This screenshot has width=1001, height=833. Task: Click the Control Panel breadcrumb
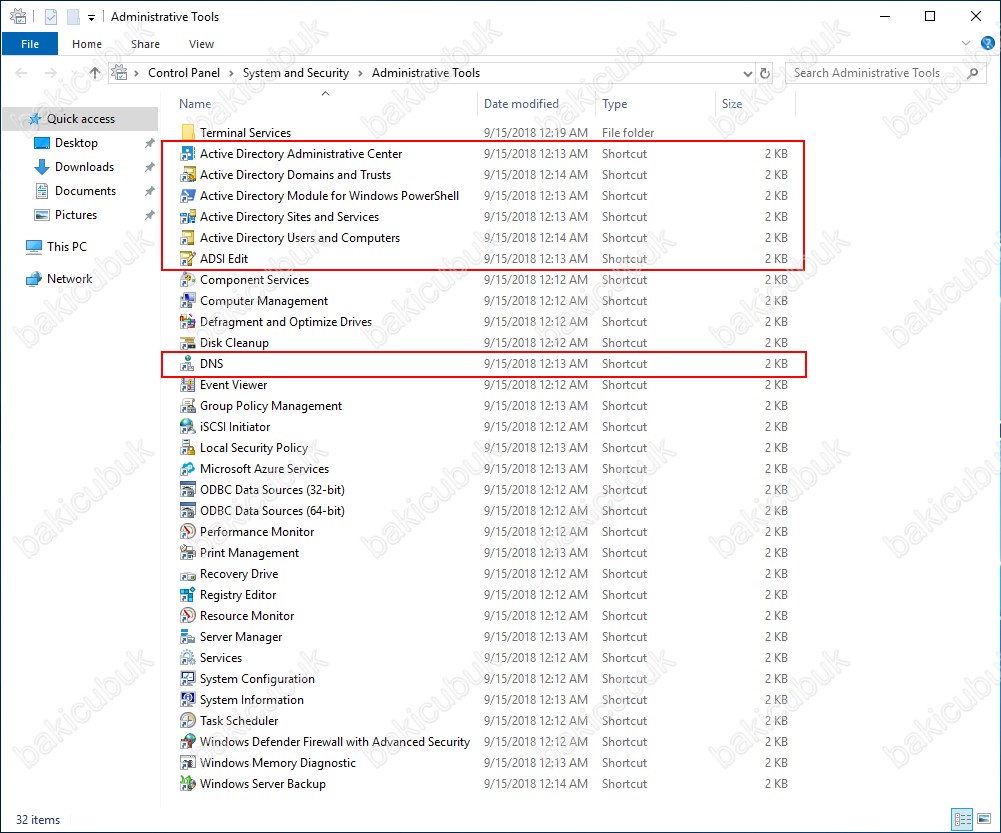coord(184,73)
